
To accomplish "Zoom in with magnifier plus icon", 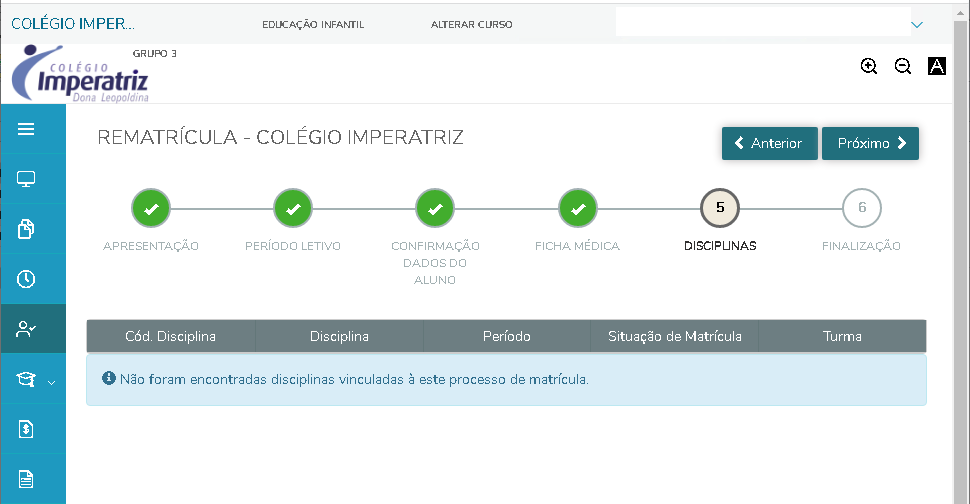I will point(869,66).
